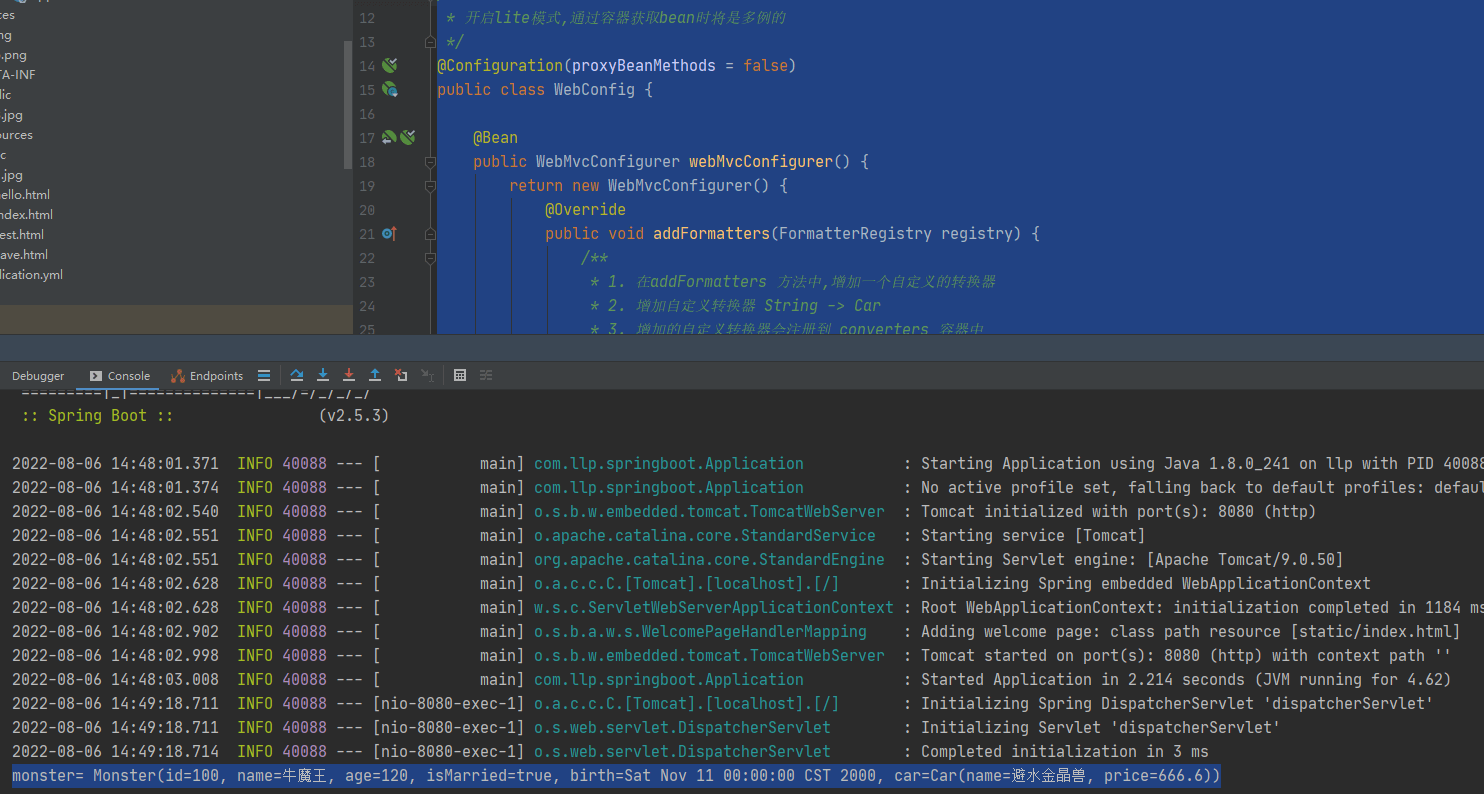
Task: Click the 'Starting service [Tomcat]' log message
Action: pyautogui.click(x=1033, y=536)
